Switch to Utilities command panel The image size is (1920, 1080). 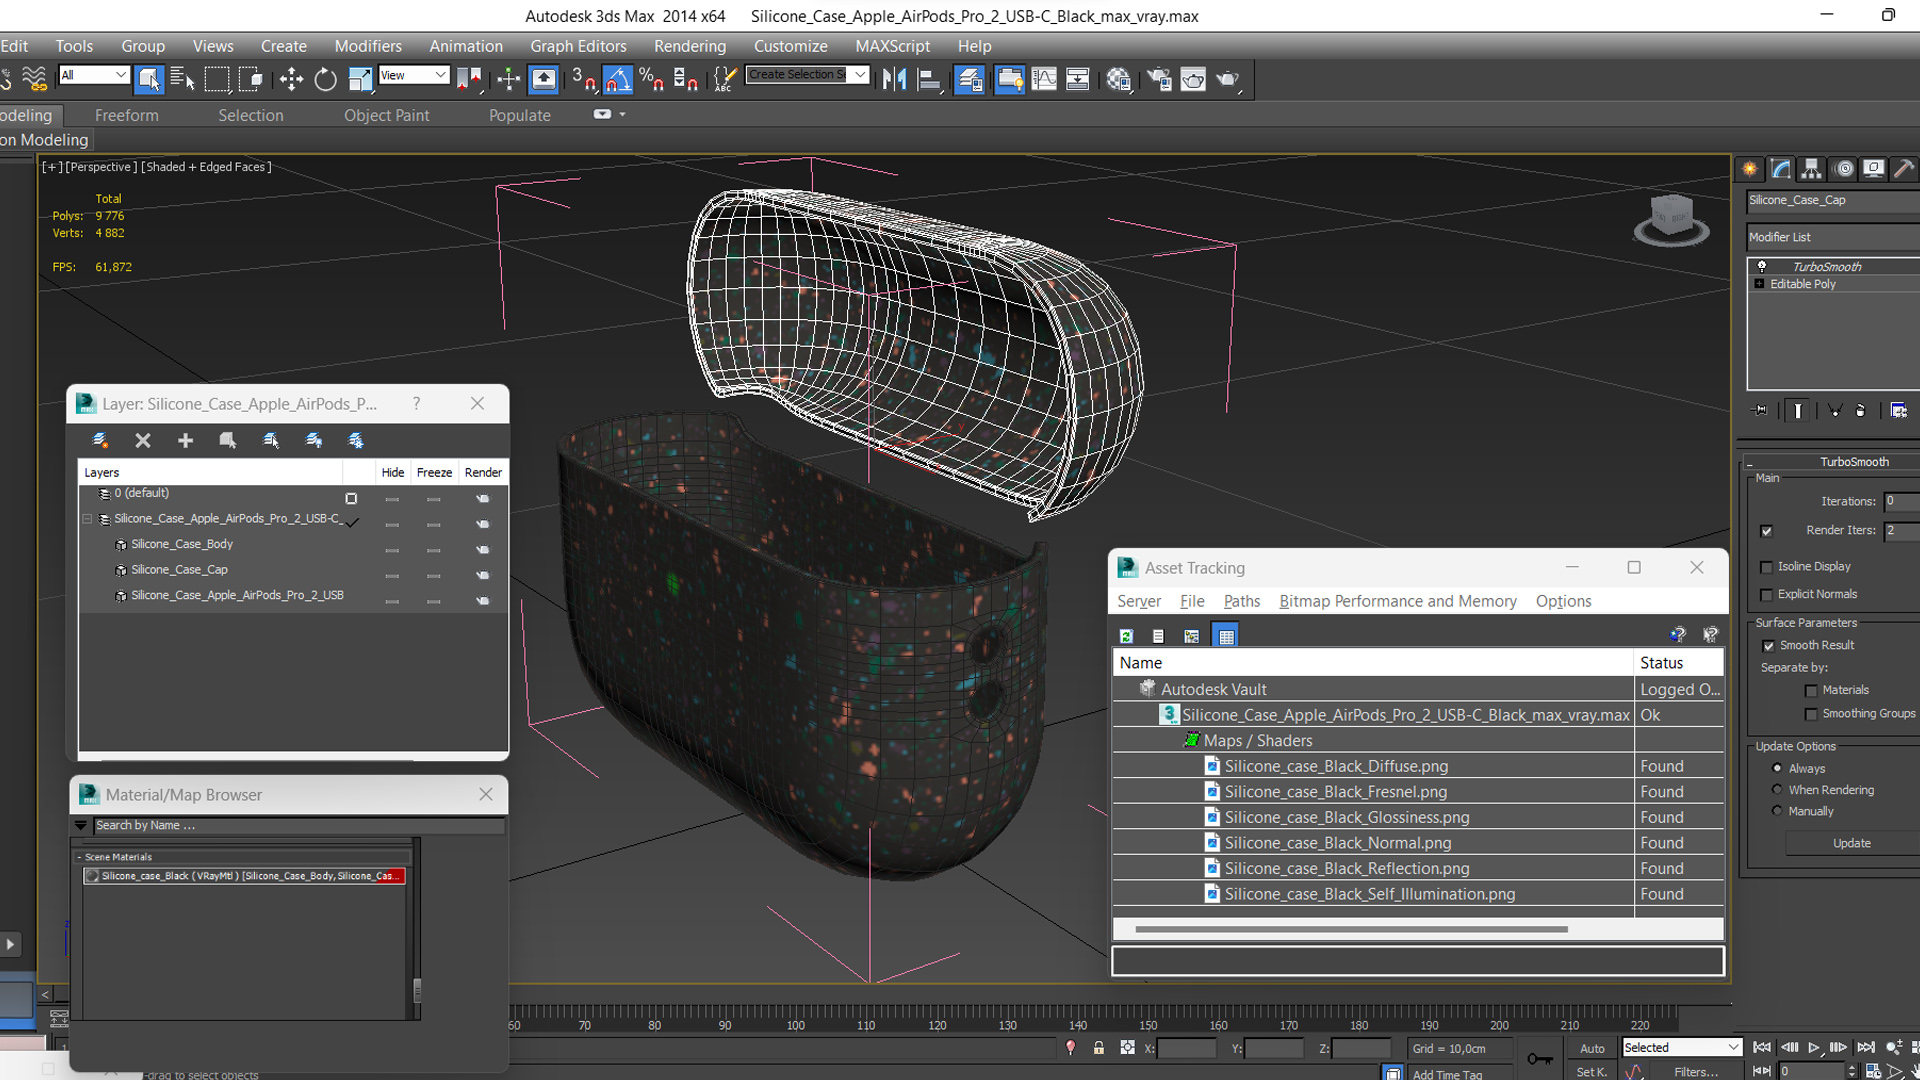pos(1904,169)
